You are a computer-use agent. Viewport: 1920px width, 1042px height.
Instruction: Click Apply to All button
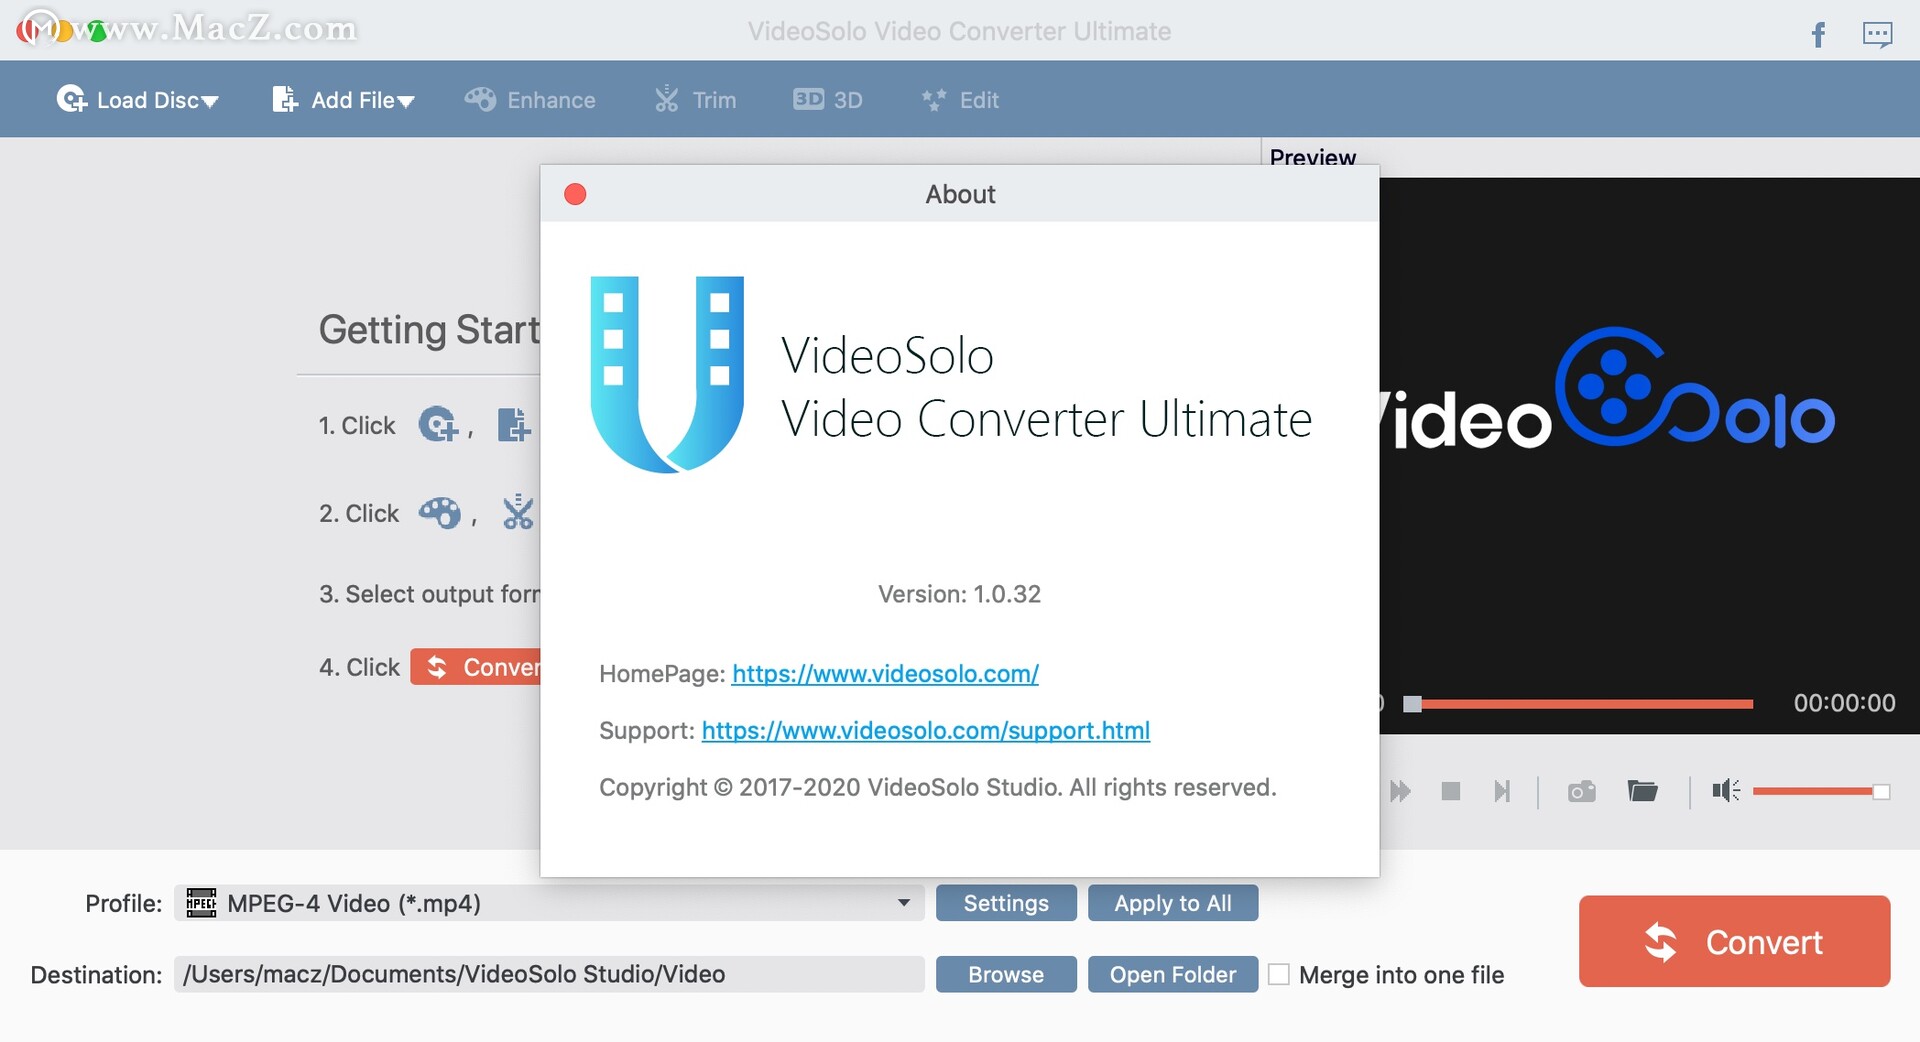pos(1173,903)
